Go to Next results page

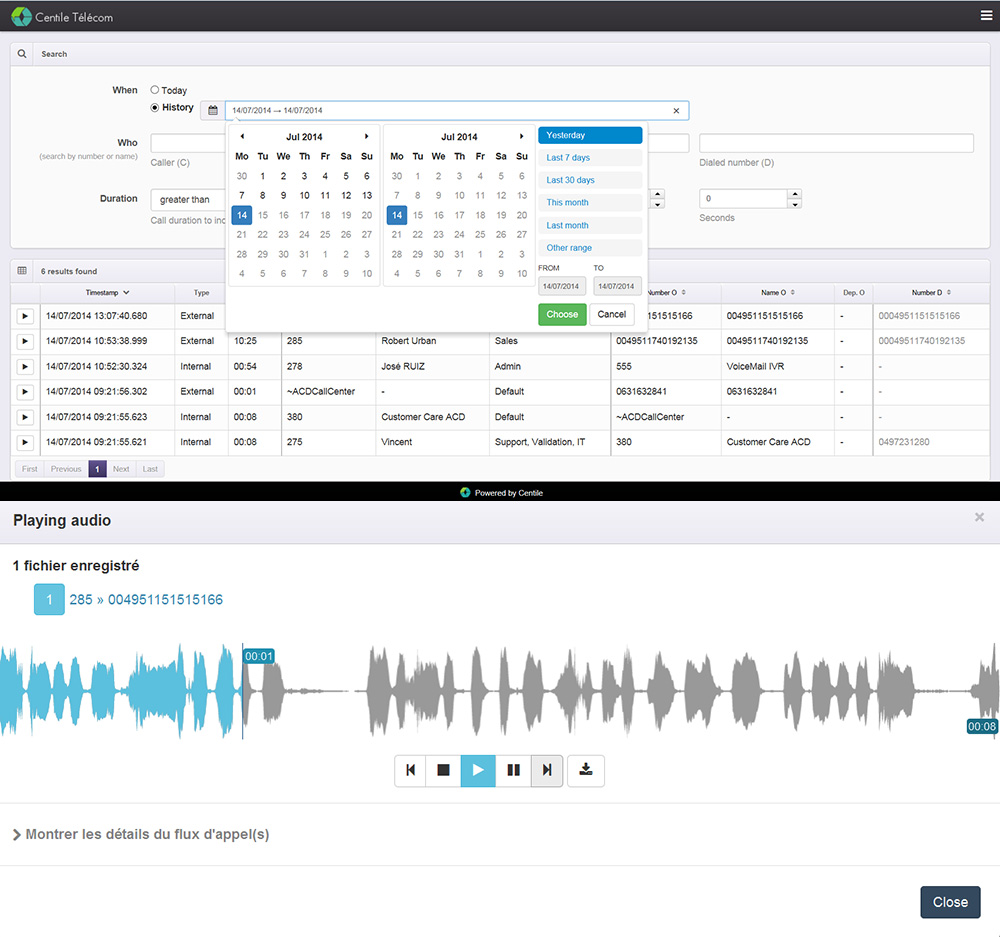click(121, 469)
